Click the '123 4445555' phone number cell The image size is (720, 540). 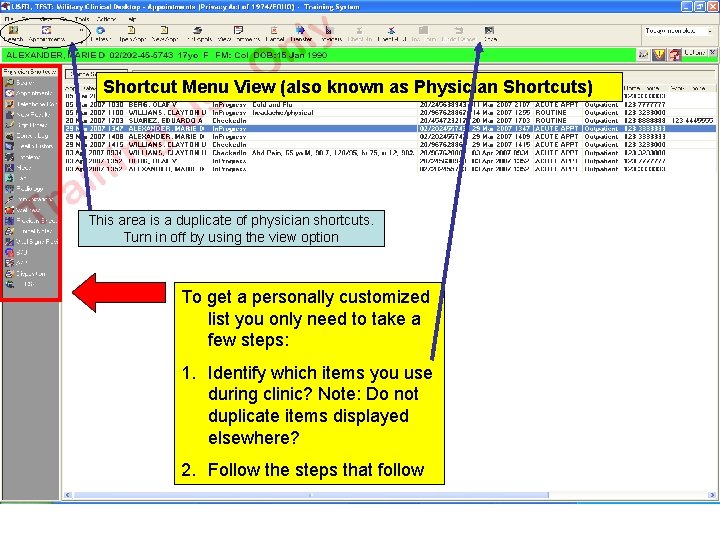(692, 120)
